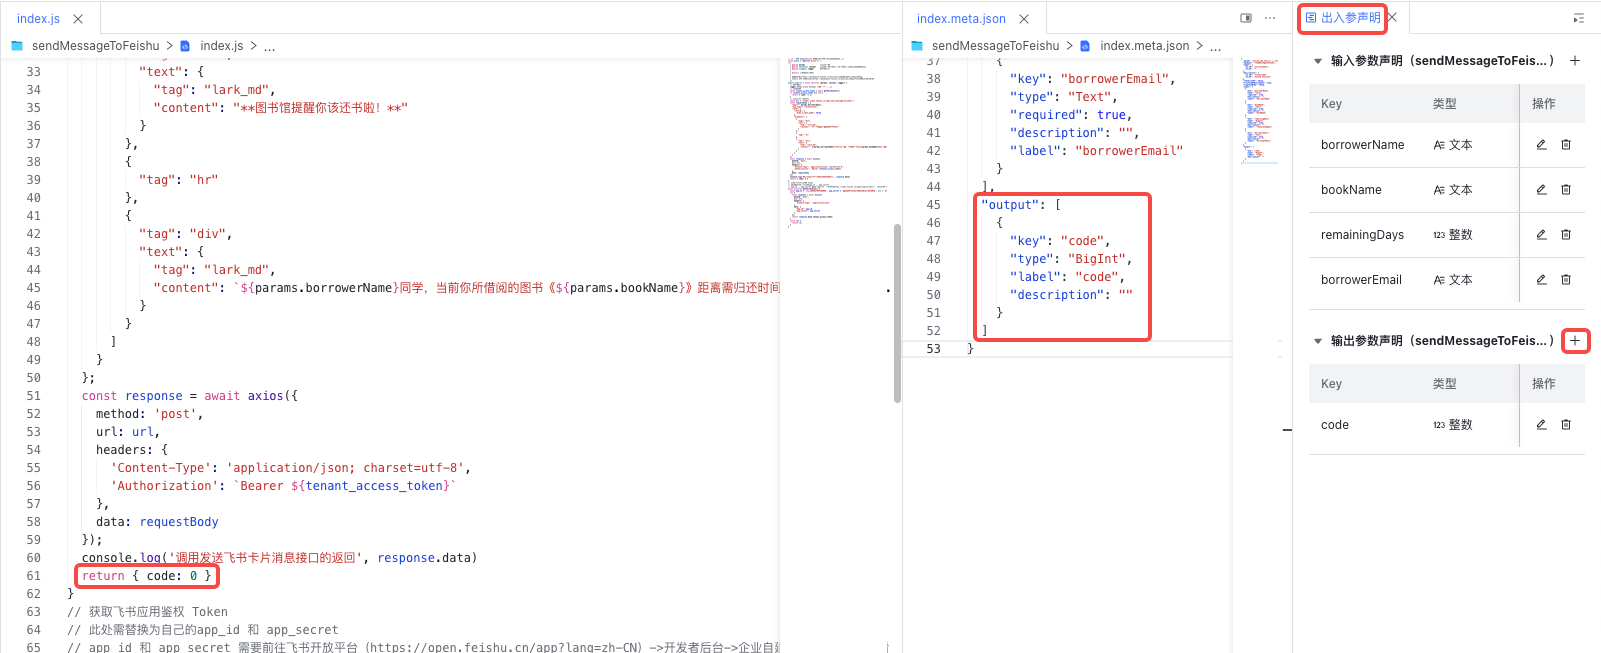
Task: Click the minimap of the index.meta.json editor
Action: (x=1260, y=109)
